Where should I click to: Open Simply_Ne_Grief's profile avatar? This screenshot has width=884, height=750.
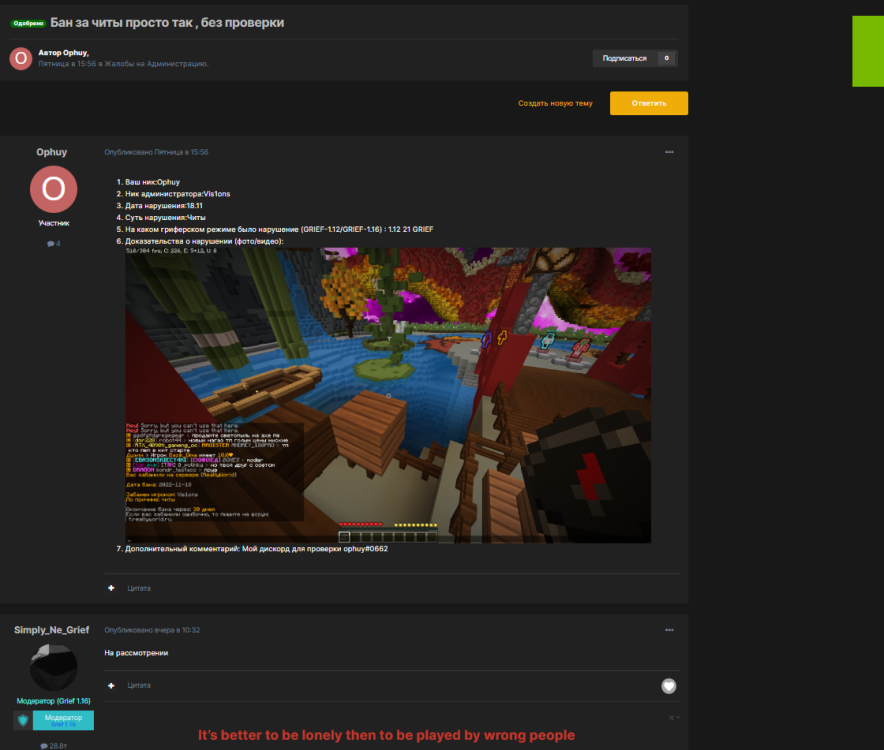click(54, 667)
